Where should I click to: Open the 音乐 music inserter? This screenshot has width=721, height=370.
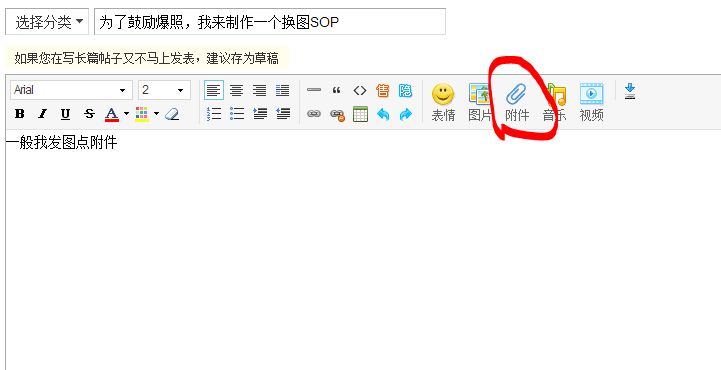(554, 102)
